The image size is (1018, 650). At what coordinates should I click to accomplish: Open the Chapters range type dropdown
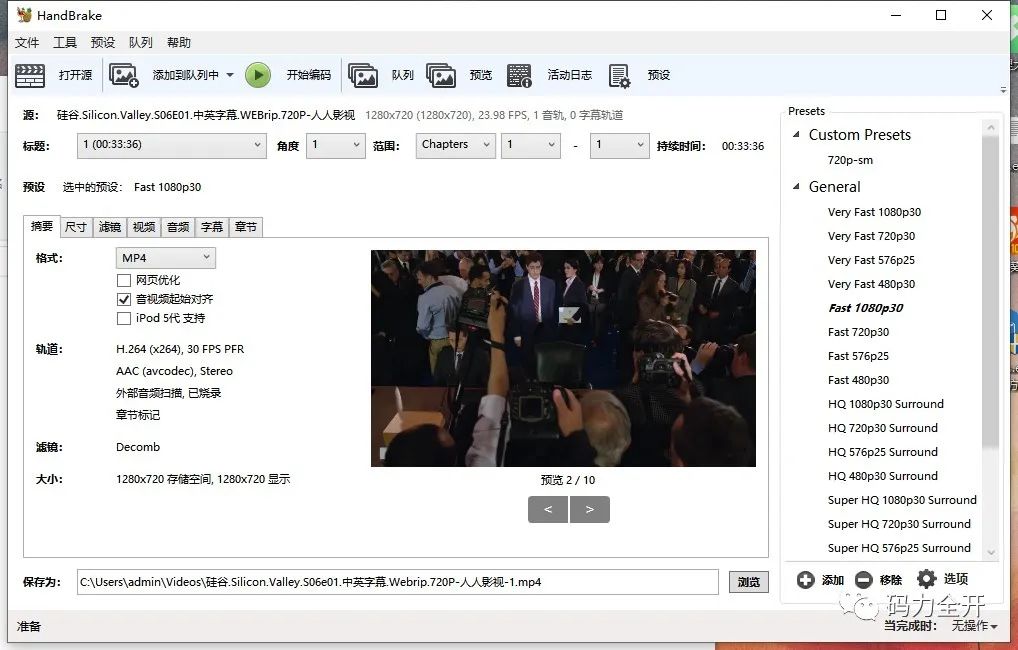point(455,145)
